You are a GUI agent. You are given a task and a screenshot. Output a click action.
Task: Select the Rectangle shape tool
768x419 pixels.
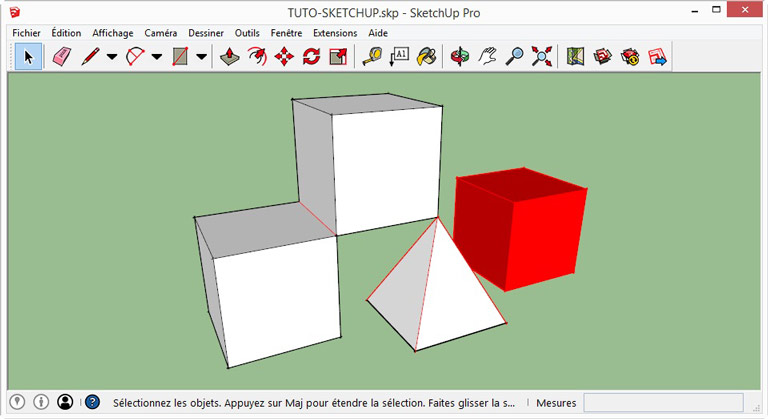coord(180,57)
